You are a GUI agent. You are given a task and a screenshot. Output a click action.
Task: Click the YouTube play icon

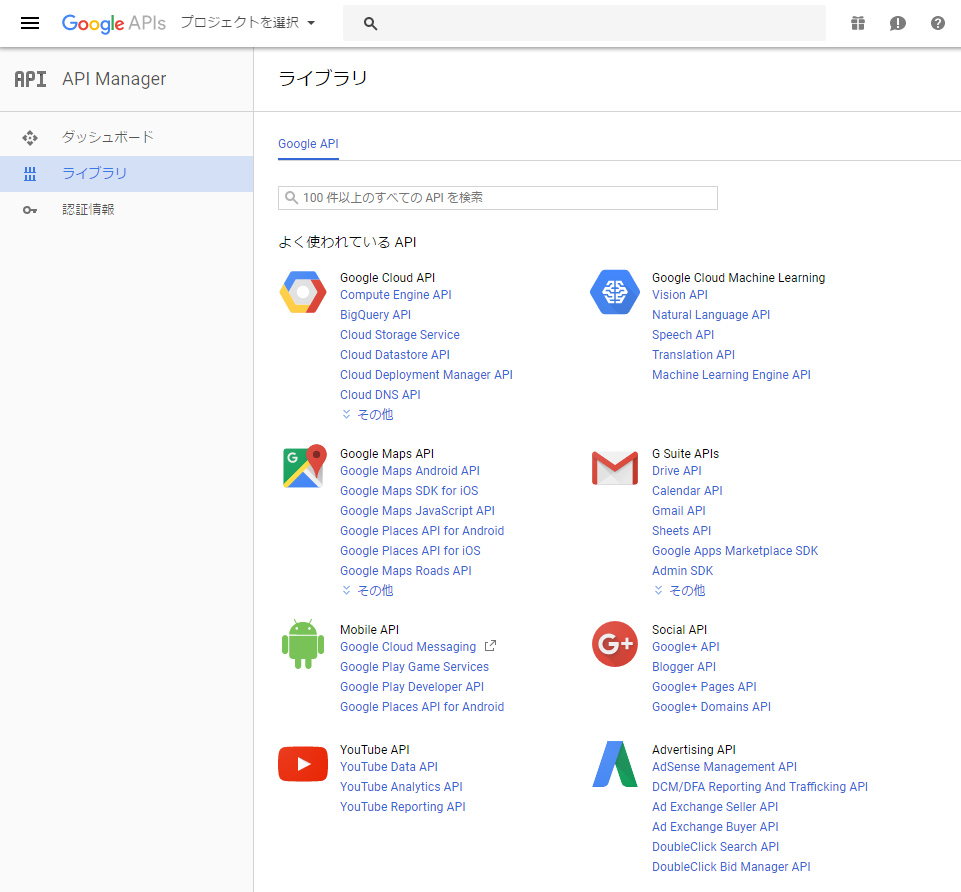coord(303,764)
